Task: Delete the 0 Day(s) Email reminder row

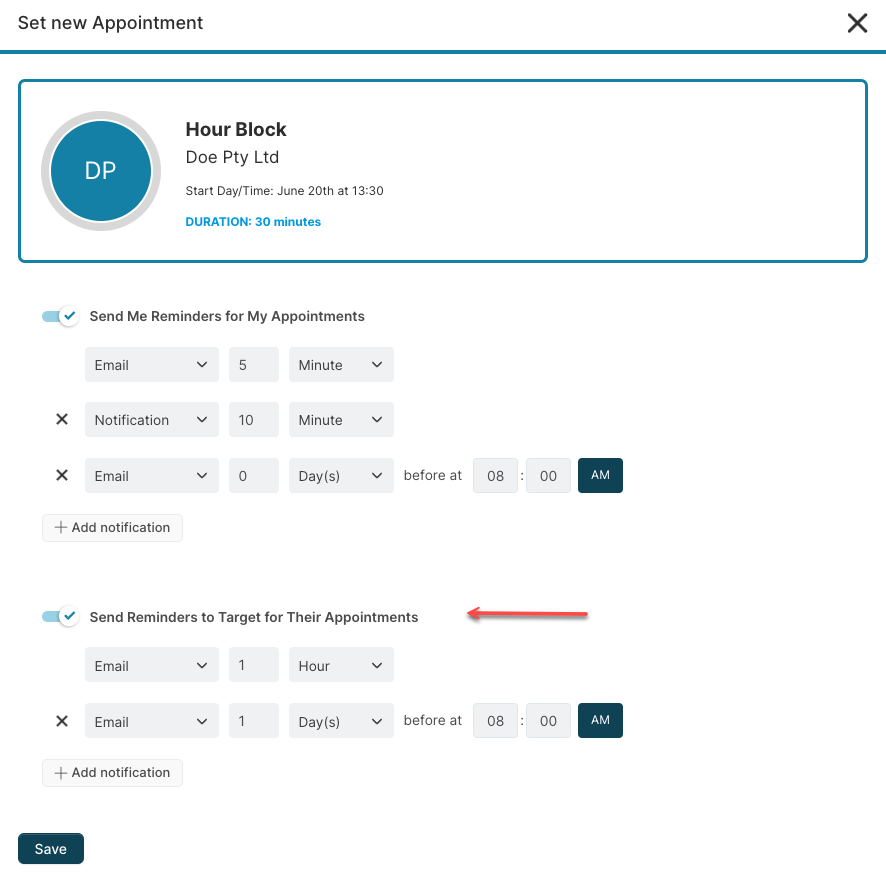Action: click(x=62, y=475)
